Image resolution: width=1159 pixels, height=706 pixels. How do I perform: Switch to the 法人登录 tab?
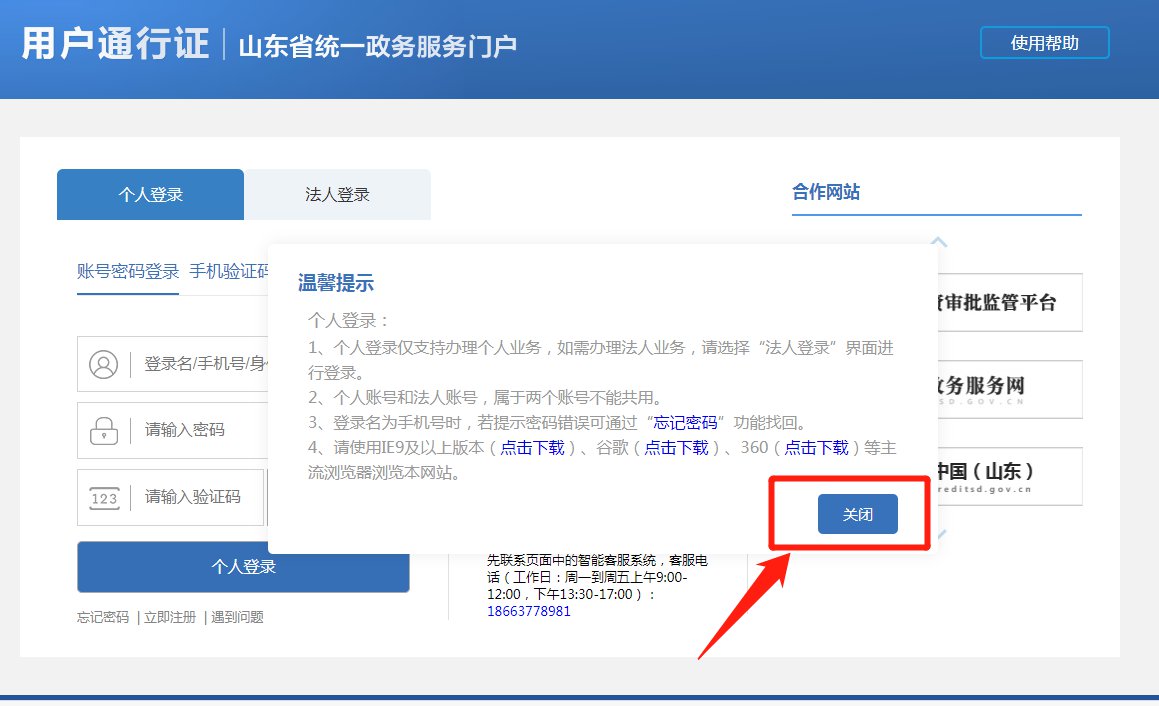[337, 195]
